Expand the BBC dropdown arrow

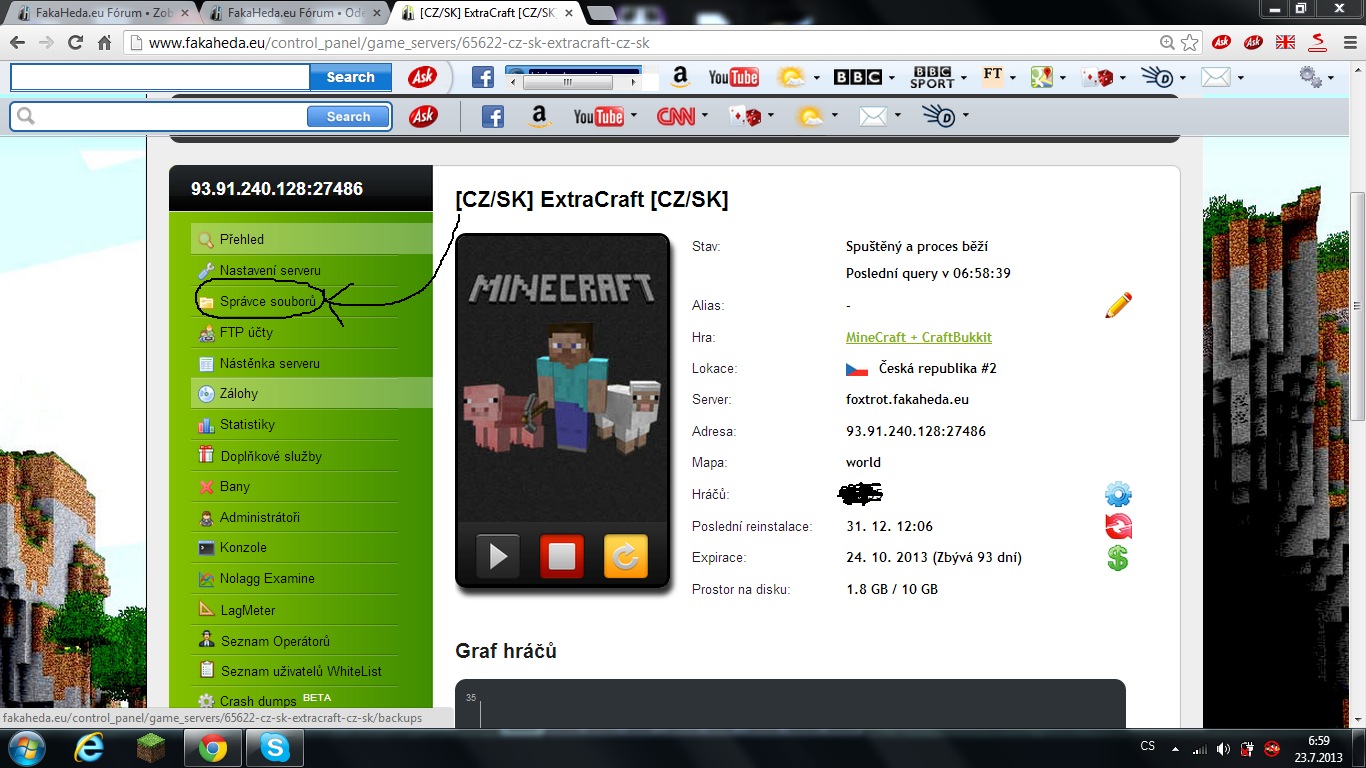click(x=892, y=77)
